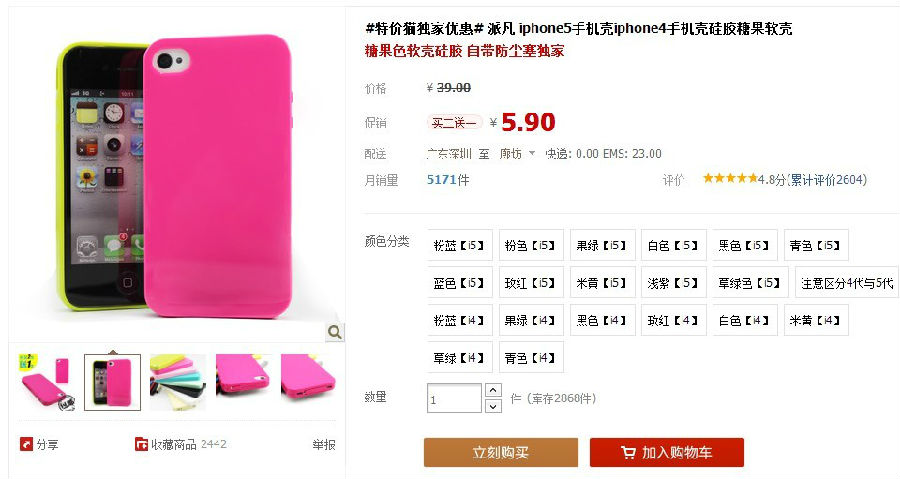Click the 立刻购买 buy now button

click(501, 453)
